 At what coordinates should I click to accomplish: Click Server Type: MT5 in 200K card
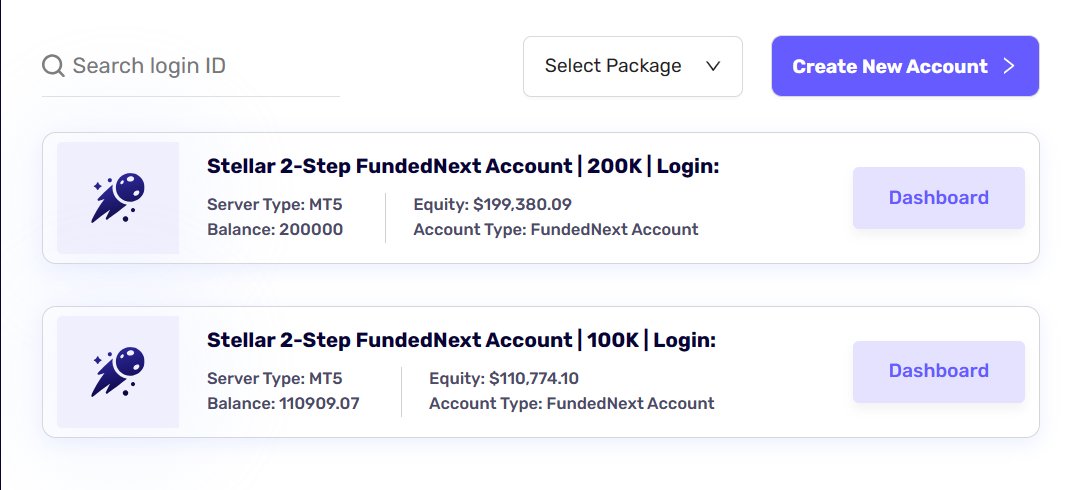click(x=272, y=205)
